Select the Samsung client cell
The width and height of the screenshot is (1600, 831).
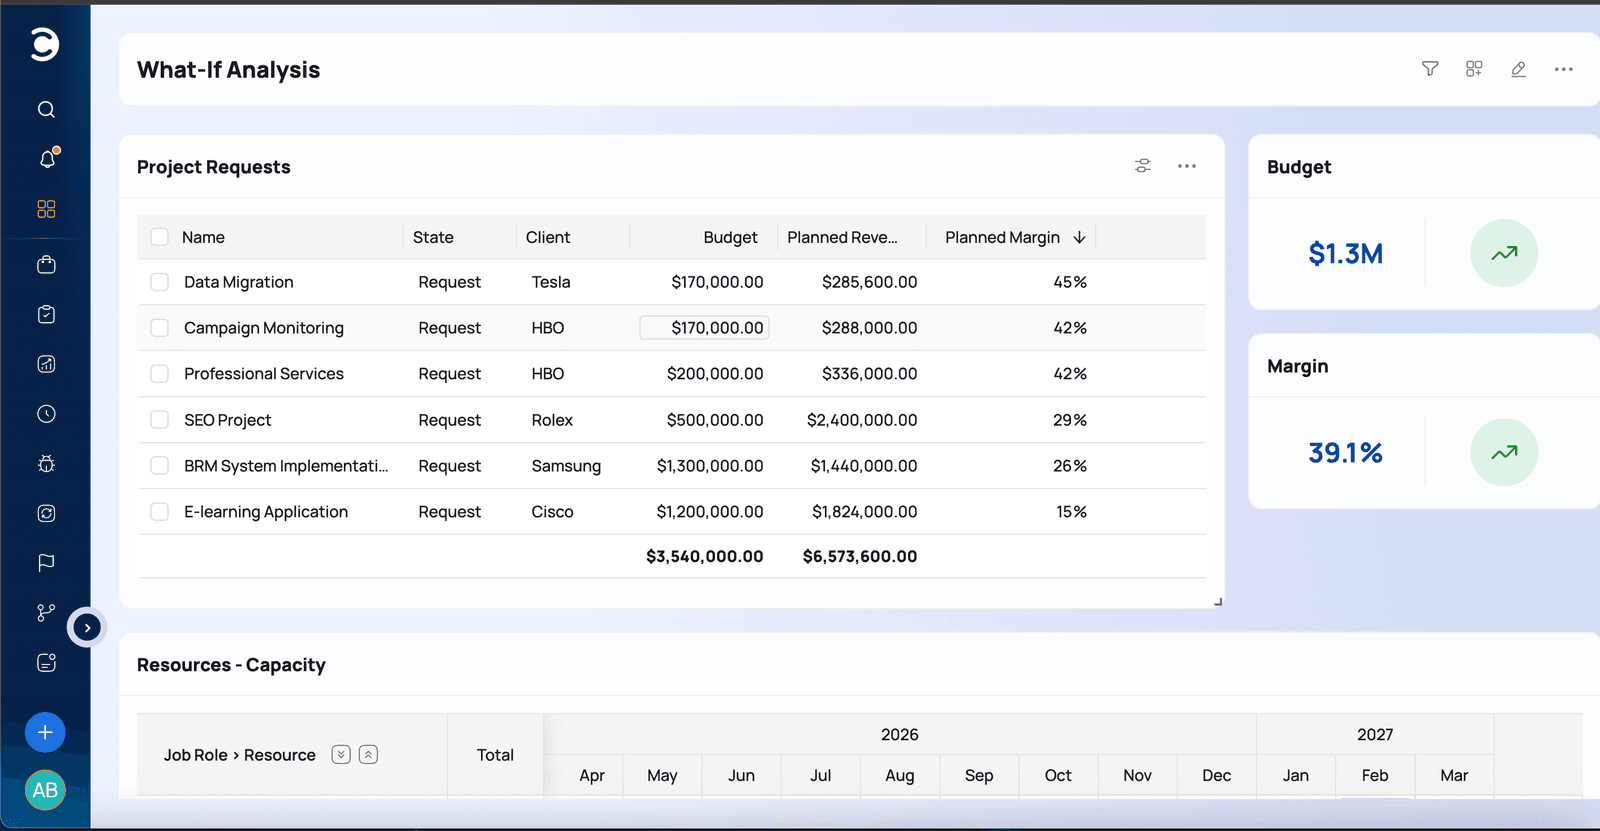point(566,466)
